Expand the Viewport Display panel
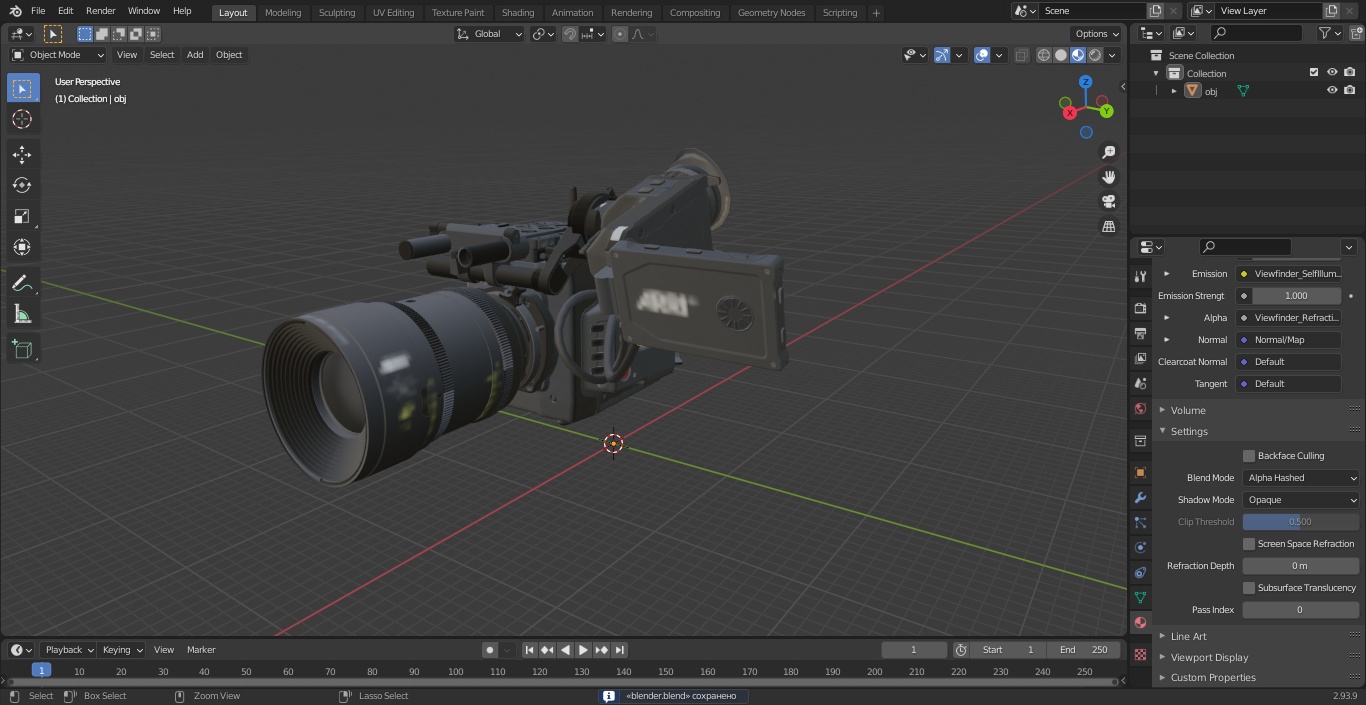The width and height of the screenshot is (1366, 705). point(1209,657)
